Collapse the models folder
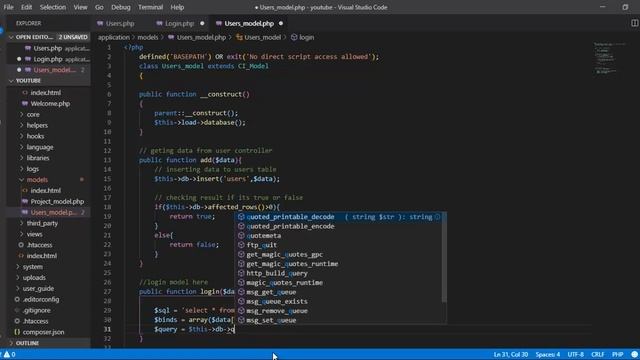Screen dimensions: 640x360 coord(37,180)
